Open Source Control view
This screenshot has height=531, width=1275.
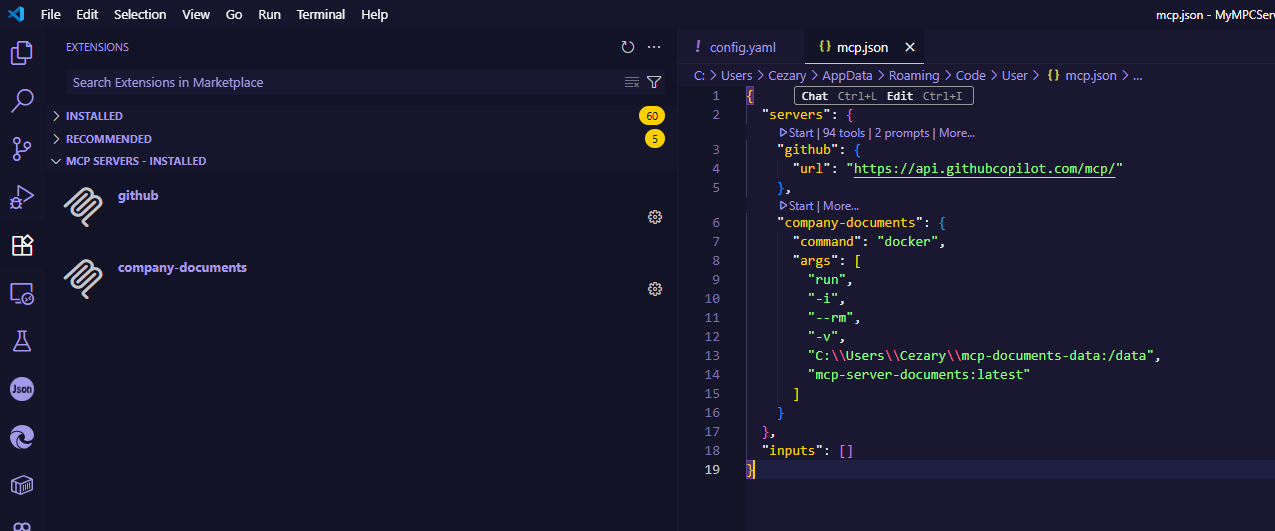point(22,149)
